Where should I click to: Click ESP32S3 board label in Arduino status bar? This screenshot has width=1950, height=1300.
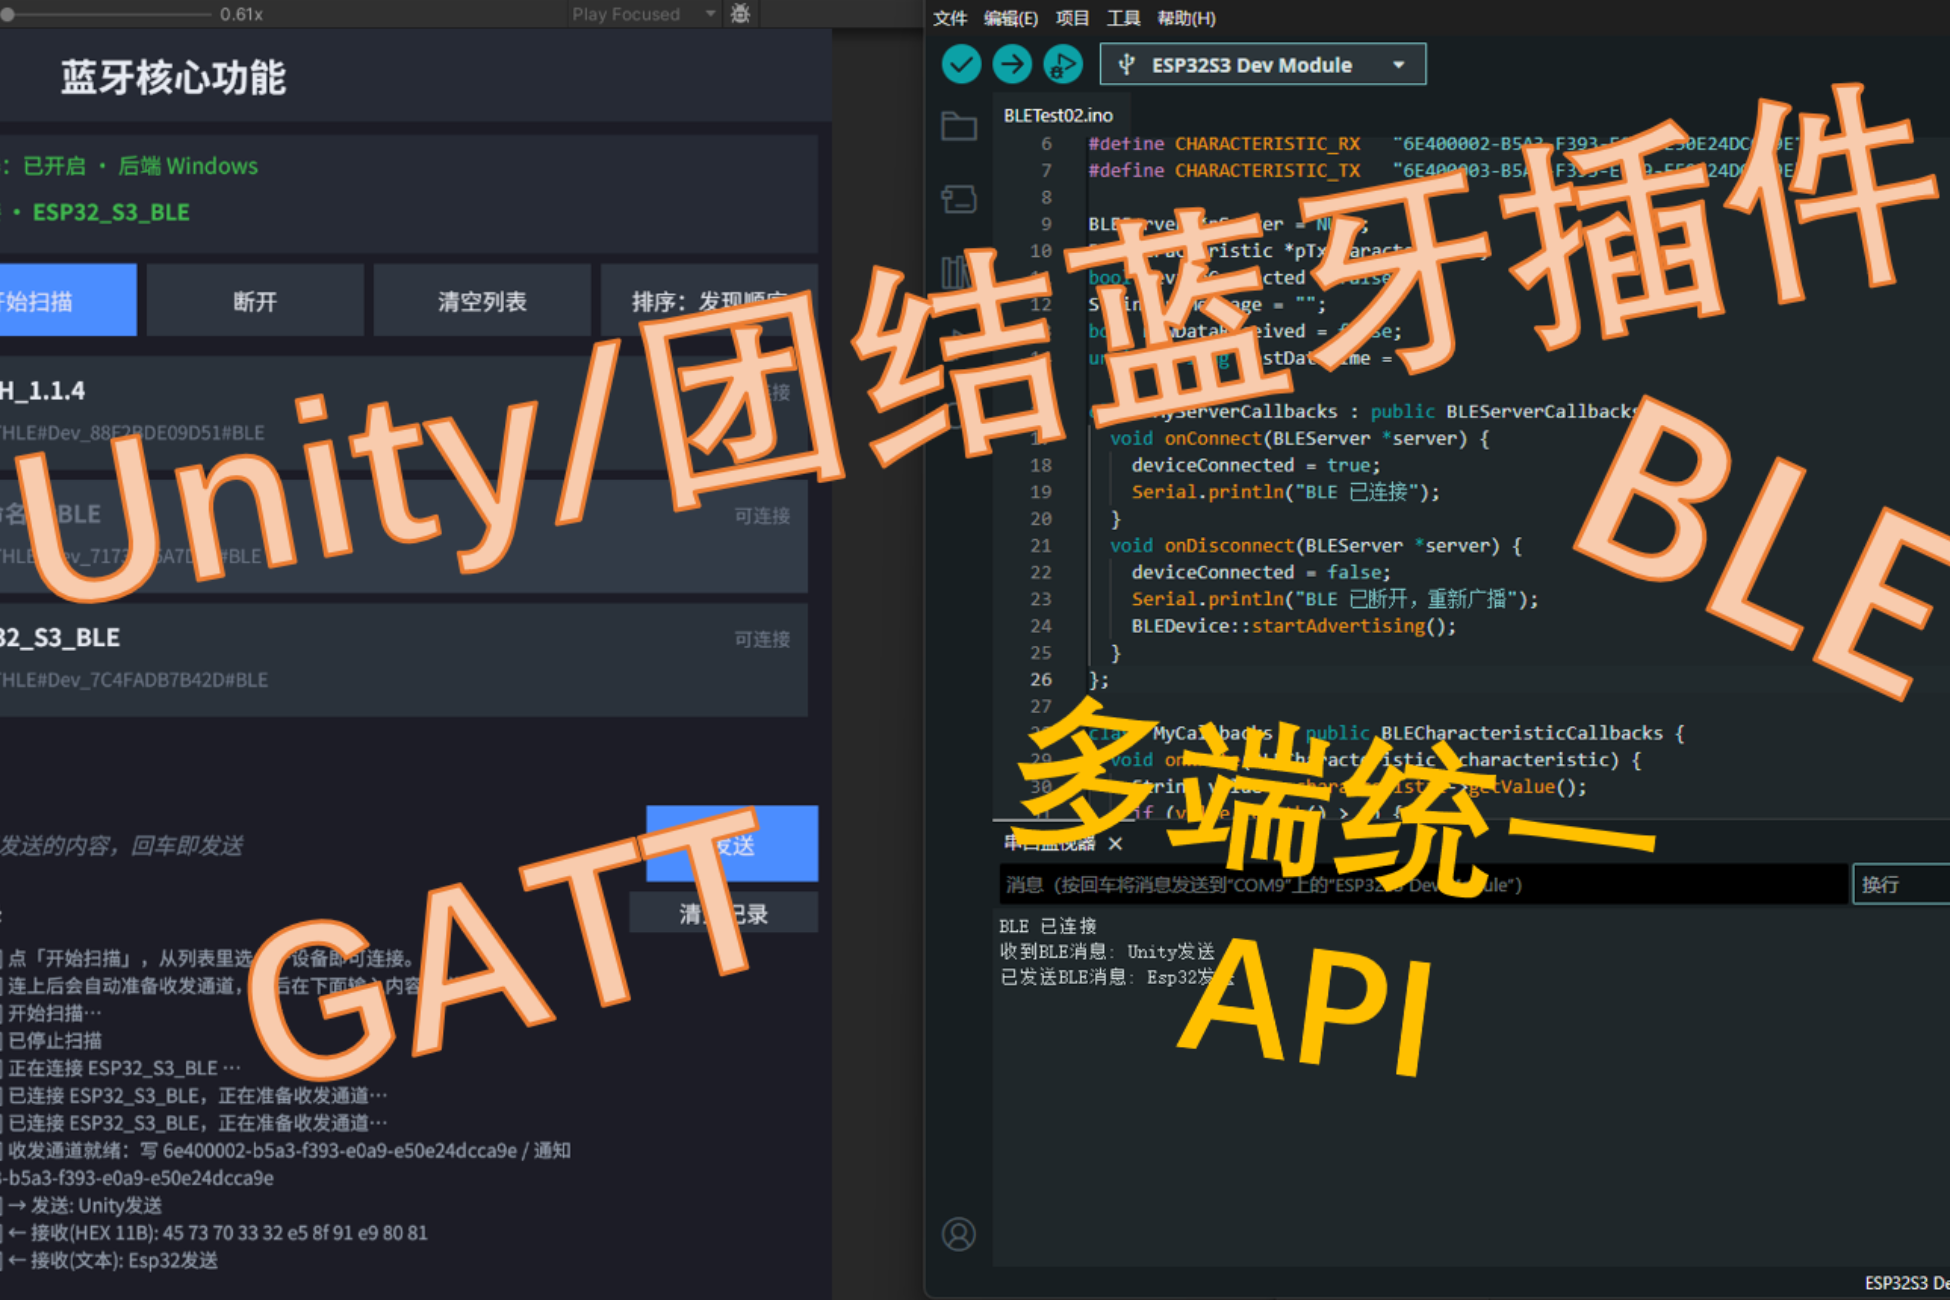click(x=1906, y=1283)
